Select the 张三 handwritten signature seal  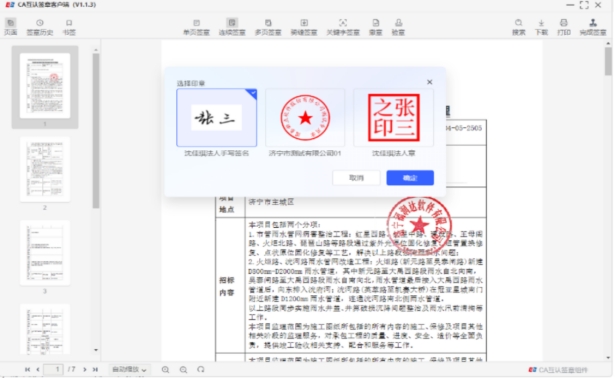point(217,118)
